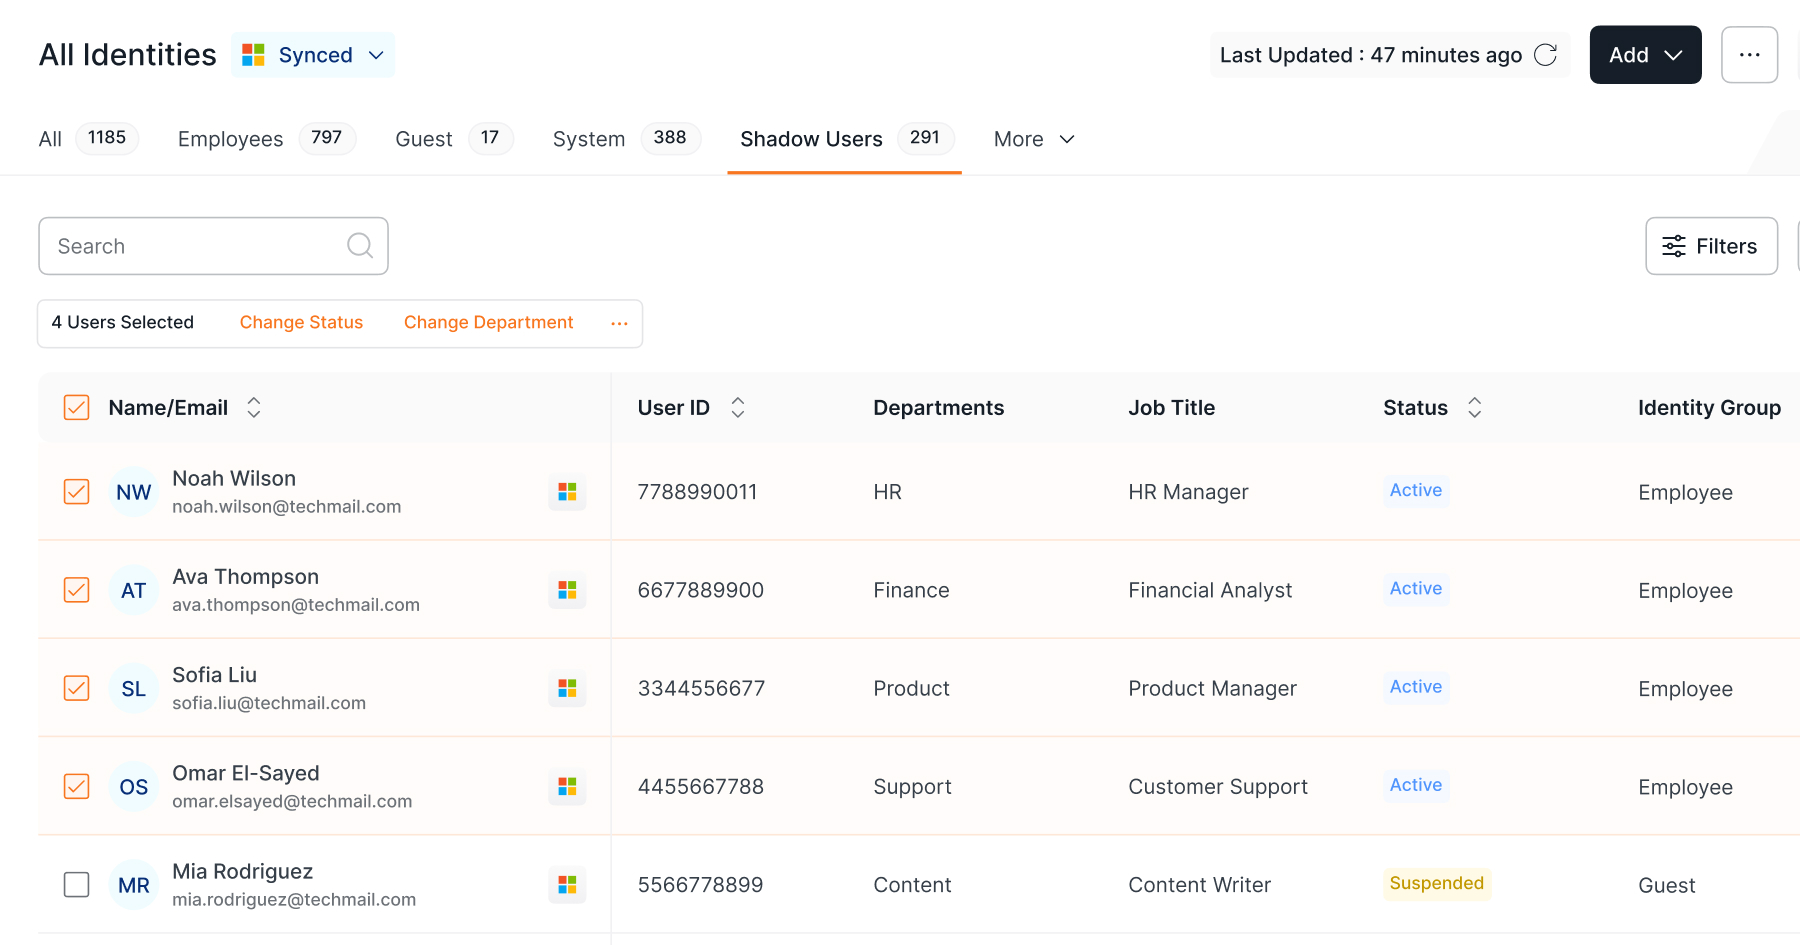Click the Suspended badge in Mia Rodriguez's row
The height and width of the screenshot is (945, 1800).
tap(1437, 883)
